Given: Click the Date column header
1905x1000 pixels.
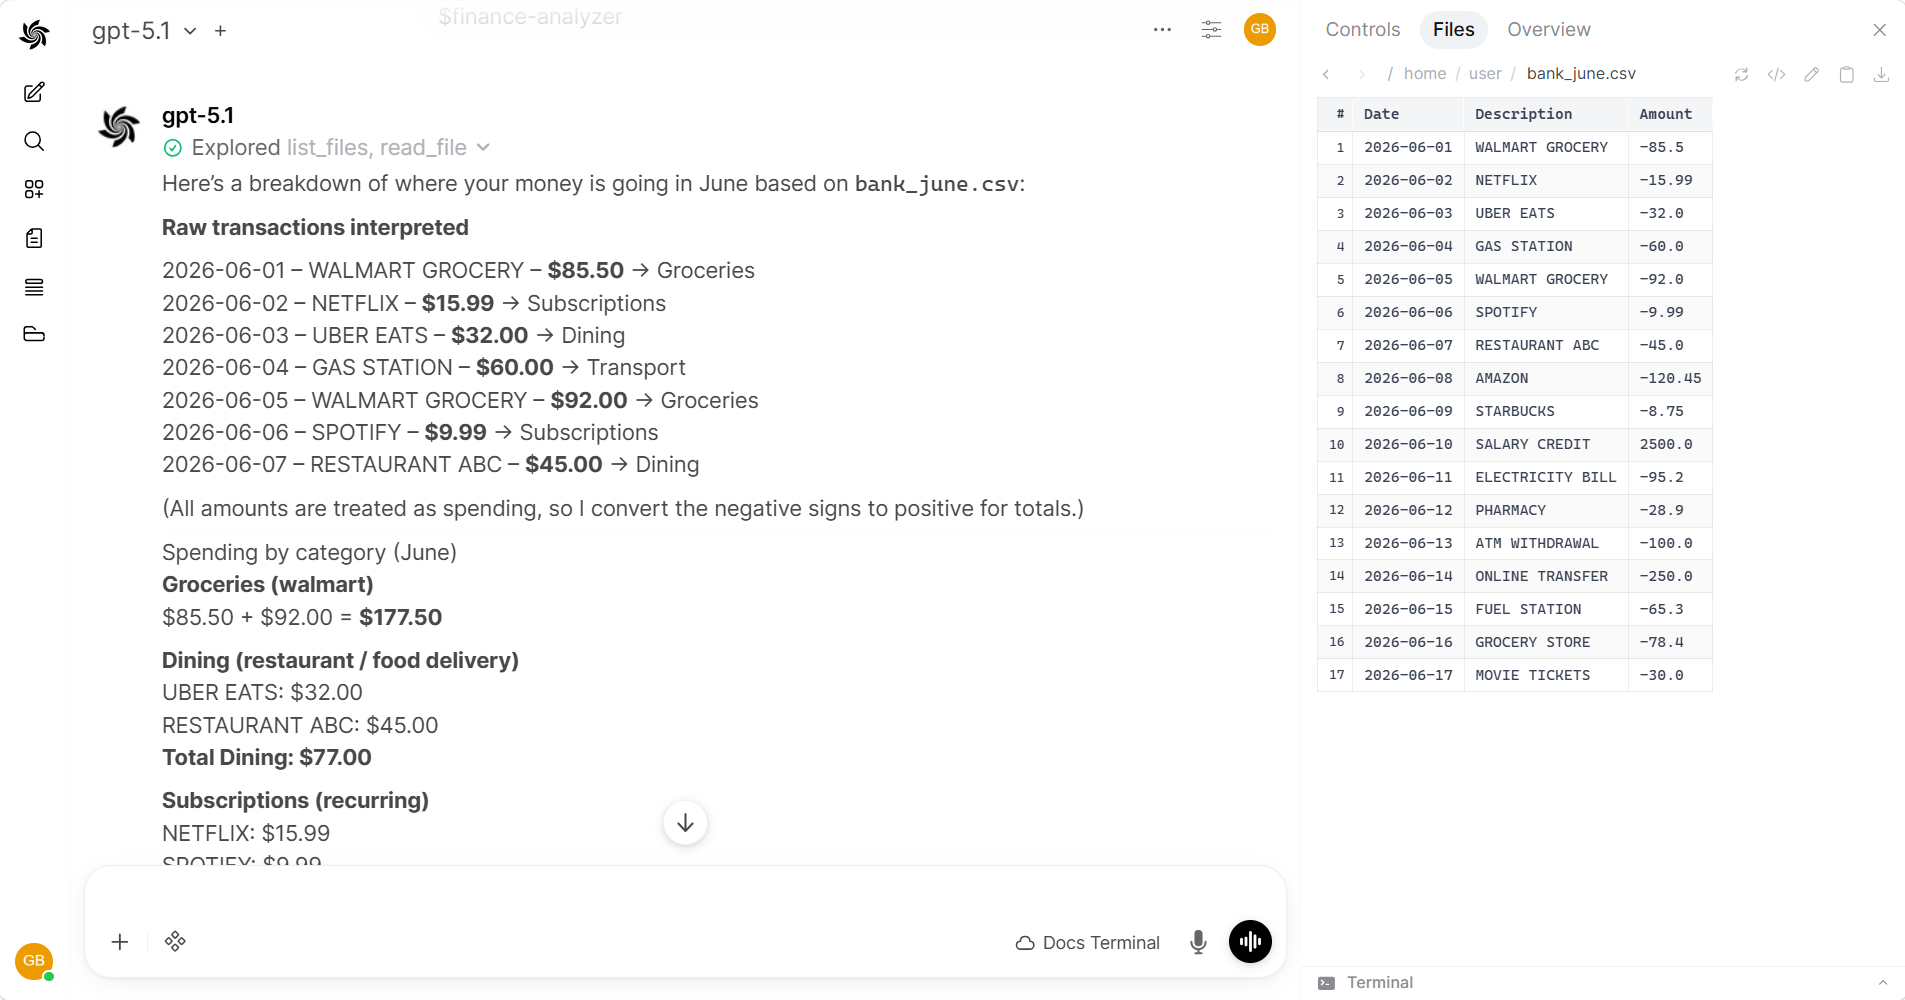Looking at the screenshot, I should [1408, 114].
